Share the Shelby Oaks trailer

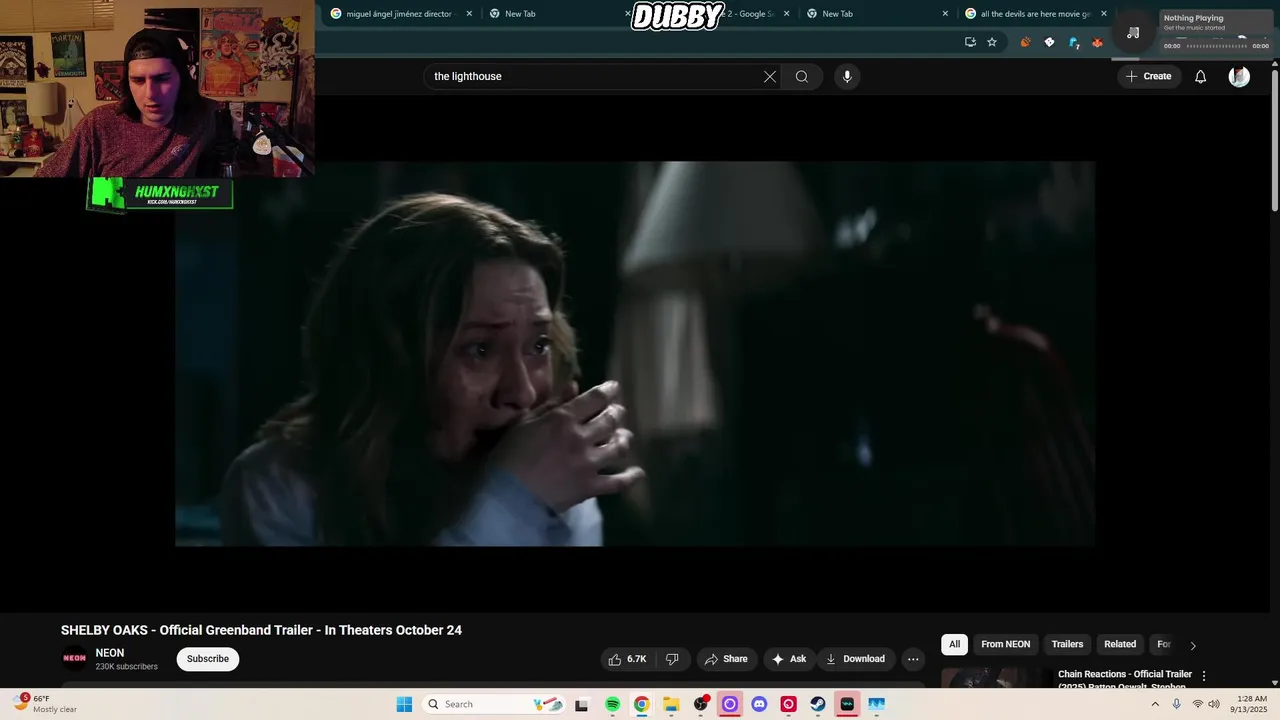pyautogui.click(x=726, y=659)
